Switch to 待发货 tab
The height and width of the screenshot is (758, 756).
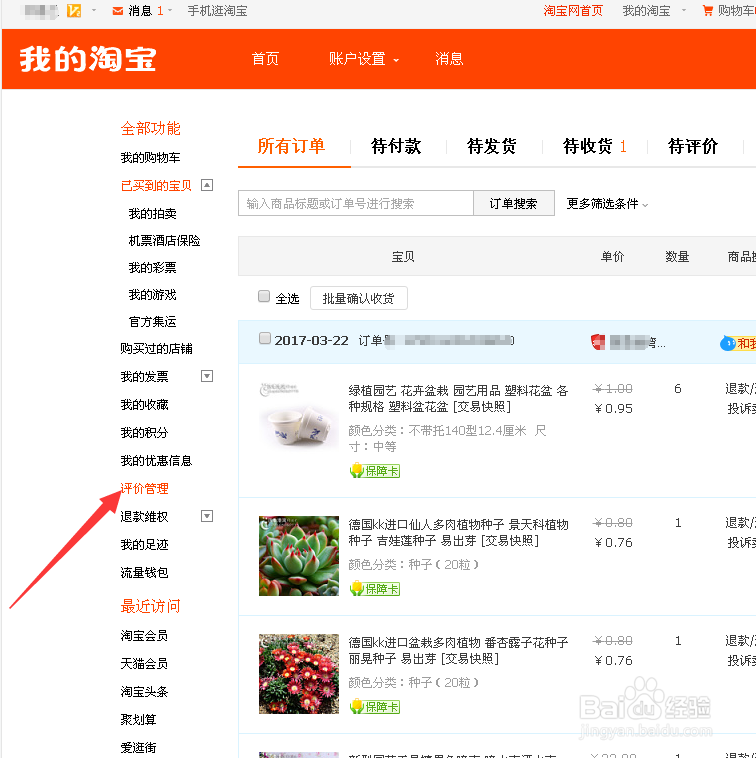click(x=492, y=146)
